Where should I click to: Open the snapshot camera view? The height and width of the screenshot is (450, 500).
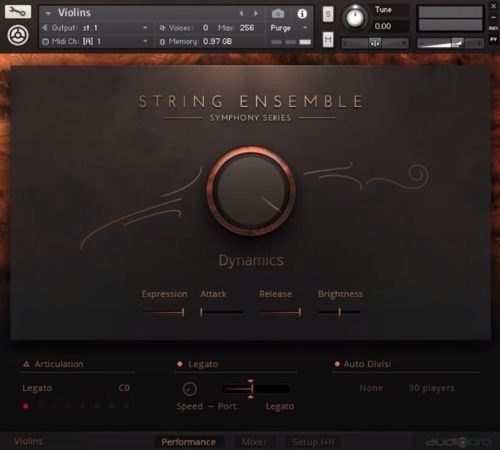click(278, 13)
